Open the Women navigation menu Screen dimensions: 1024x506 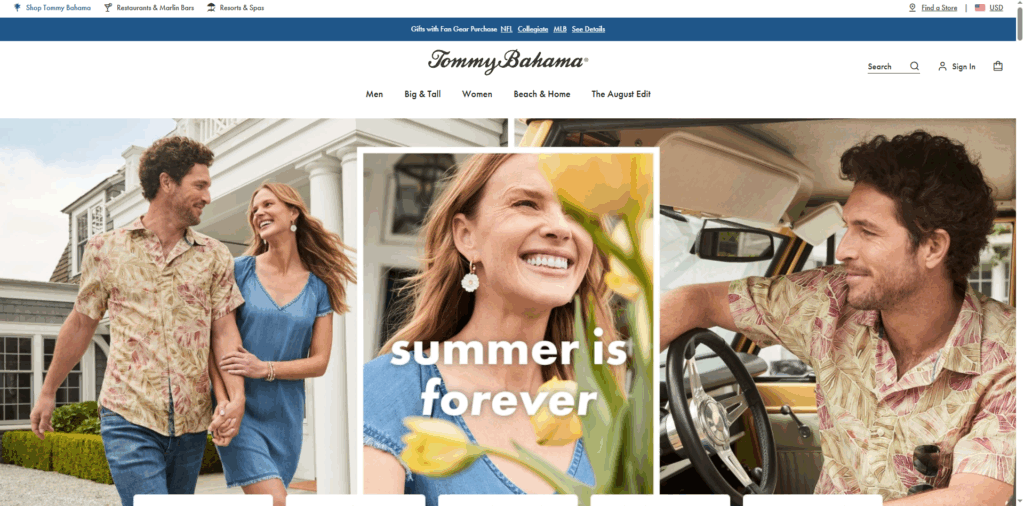[477, 94]
